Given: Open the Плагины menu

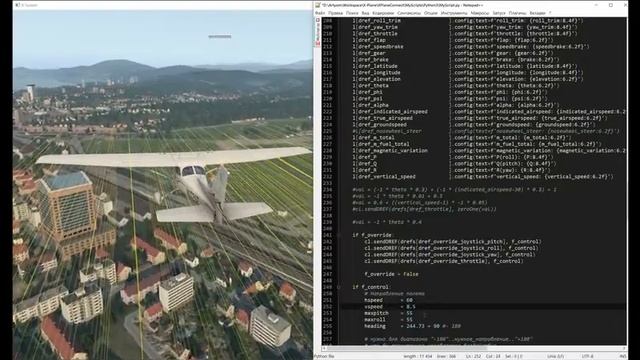Looking at the screenshot, I should coord(517,13).
